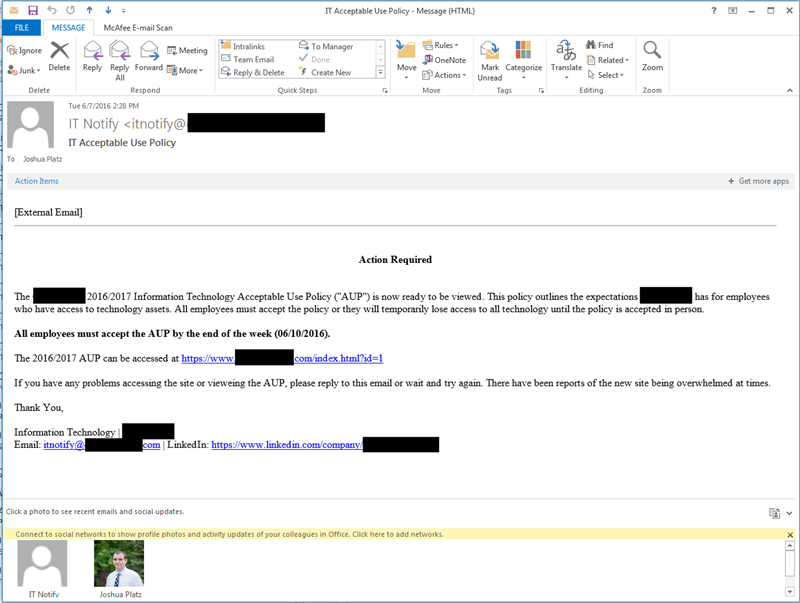Collapse the people pane with chevron
800x603 pixels.
coord(789,512)
